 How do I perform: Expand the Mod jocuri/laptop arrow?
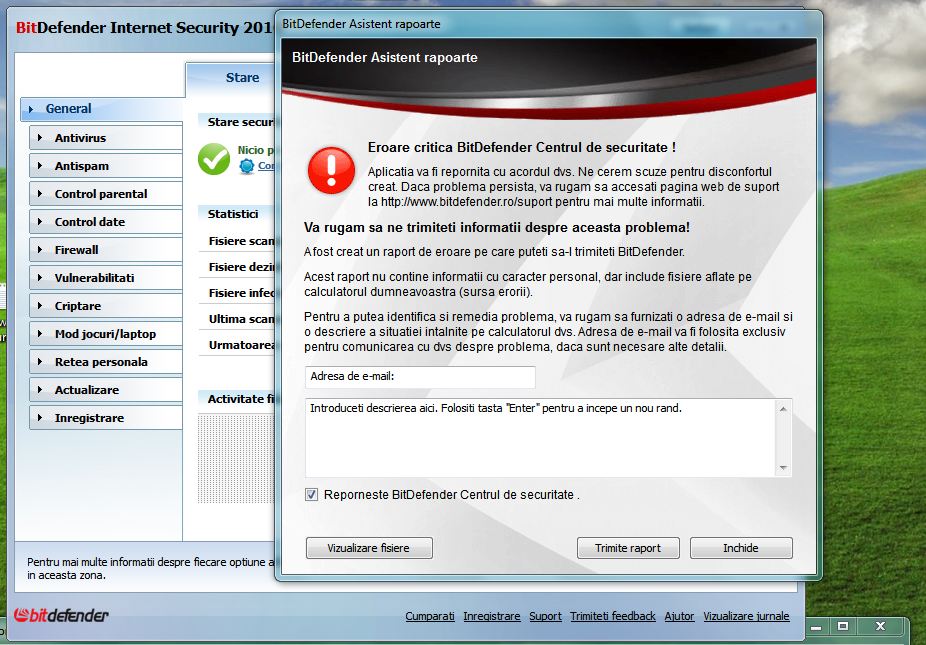pos(40,334)
